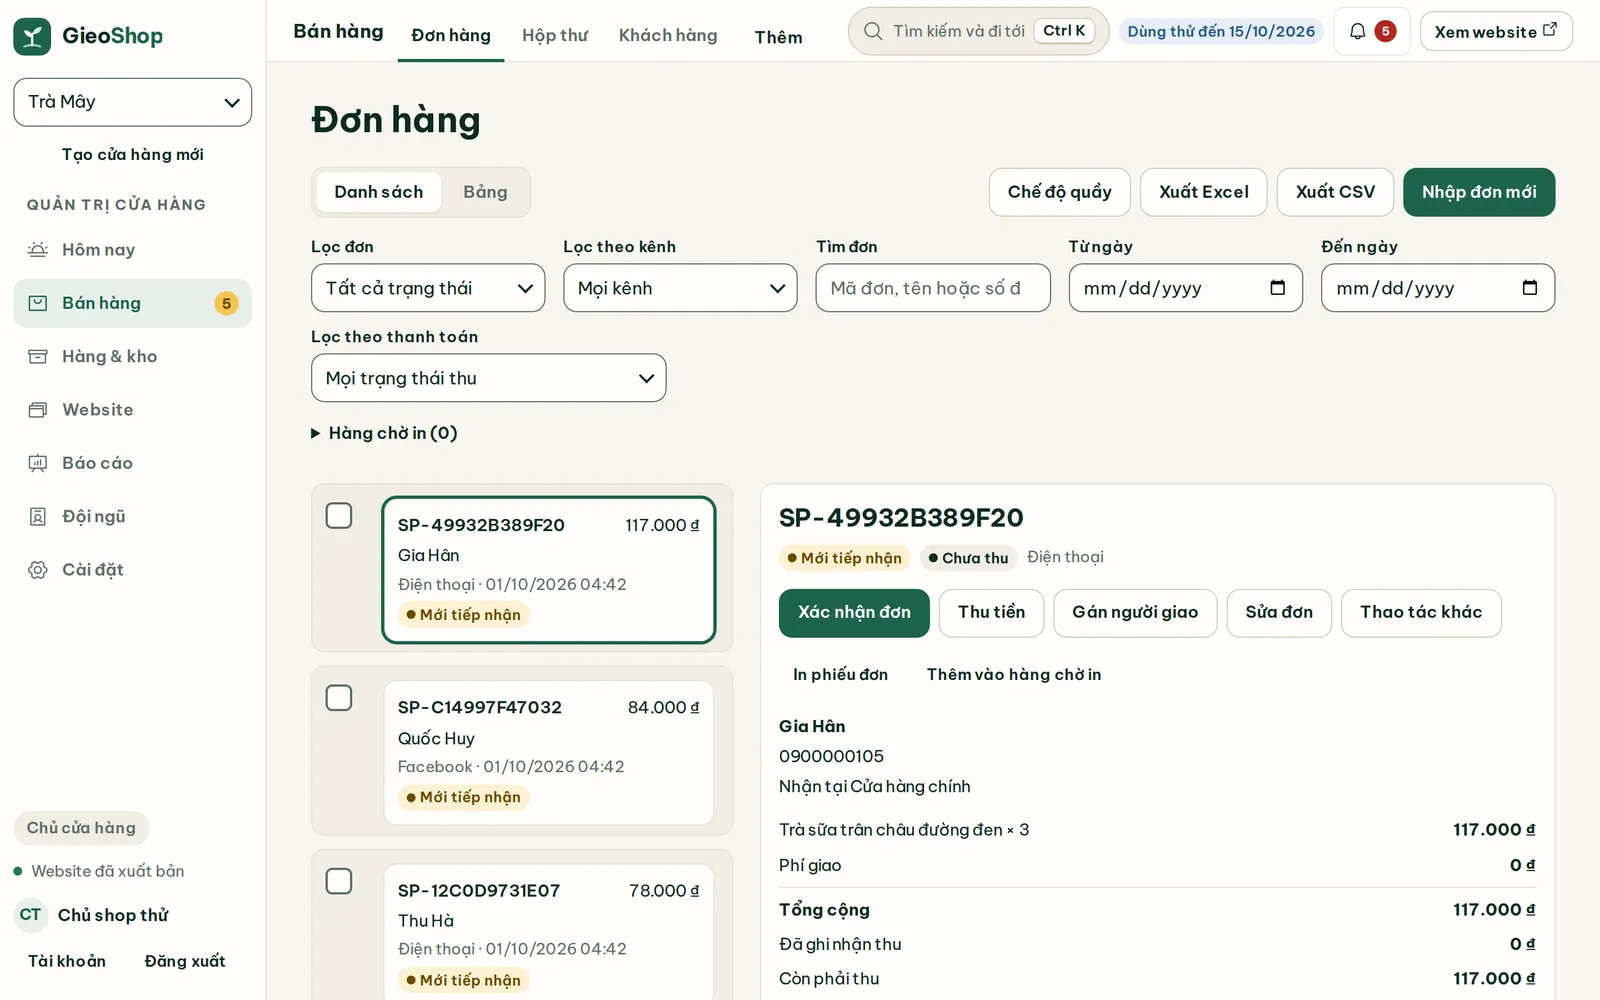This screenshot has width=1600, height=1000.
Task: Tick the checkbox for order SP-49932B389F20
Action: 339,516
